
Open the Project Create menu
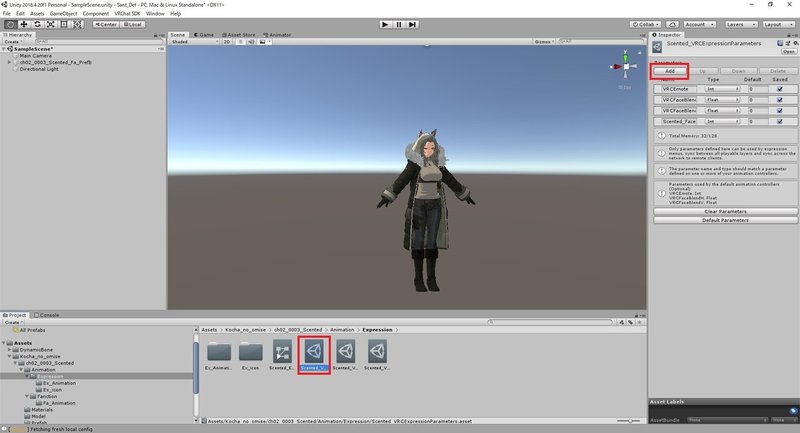[x=13, y=322]
